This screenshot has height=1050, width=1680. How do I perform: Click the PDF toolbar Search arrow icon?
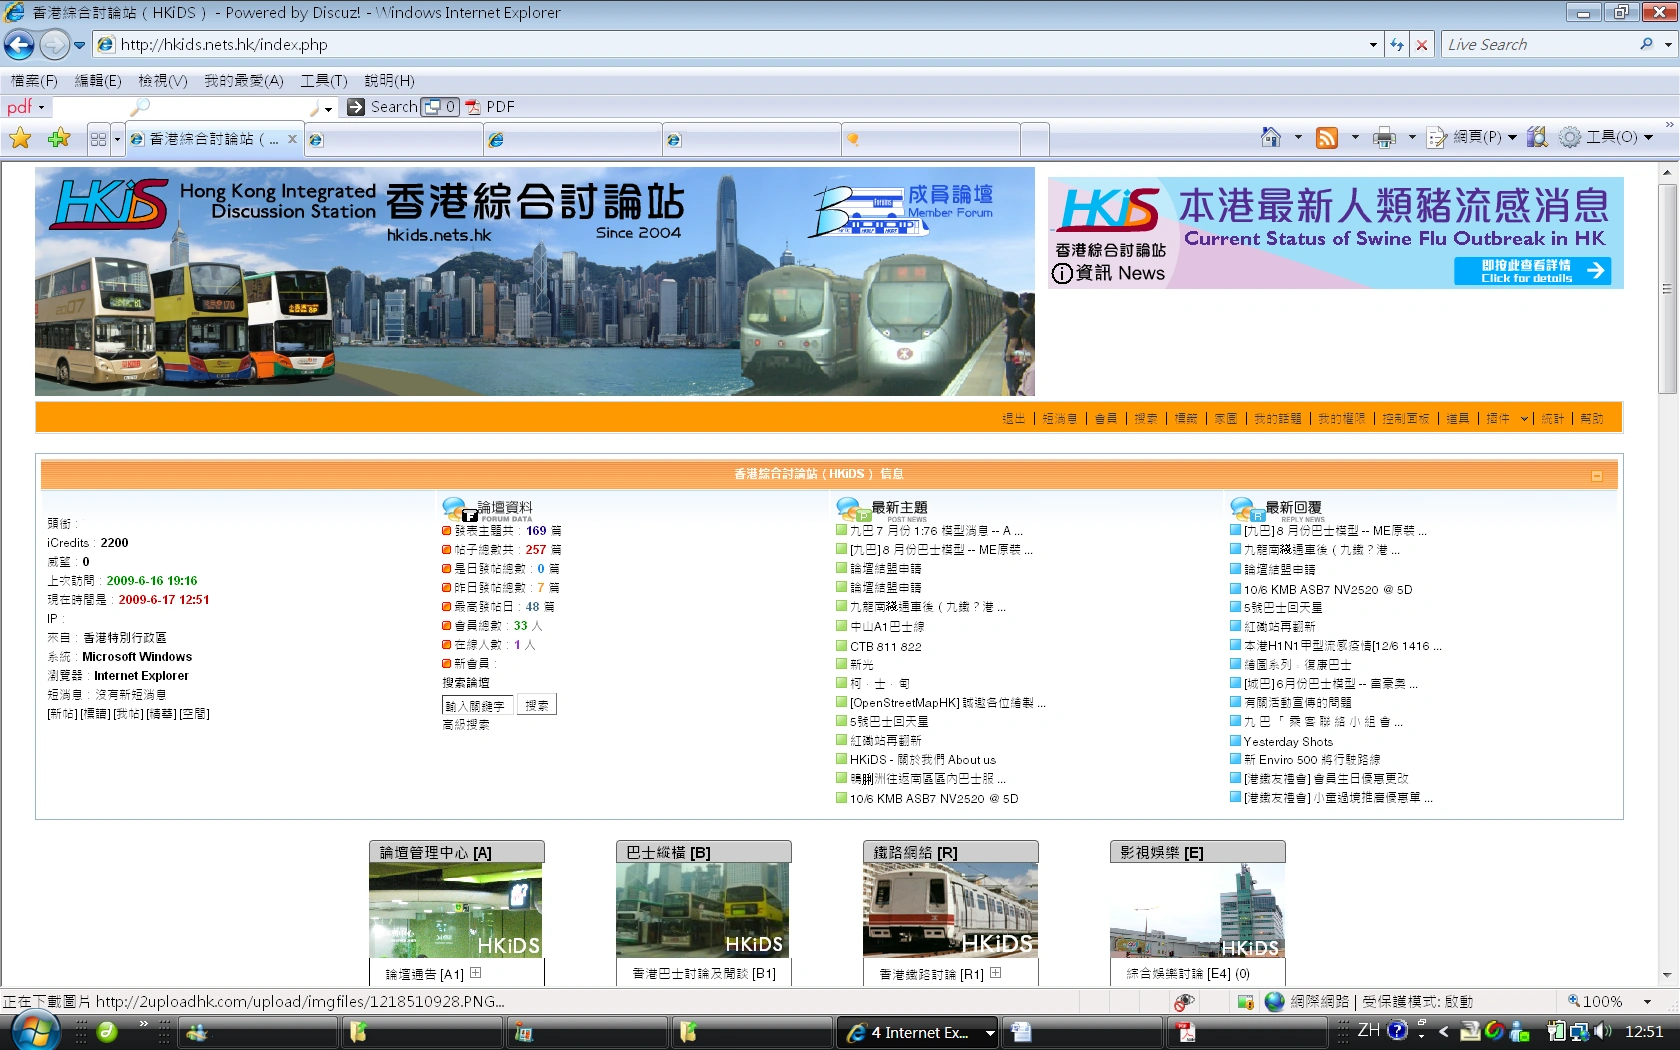pos(356,107)
